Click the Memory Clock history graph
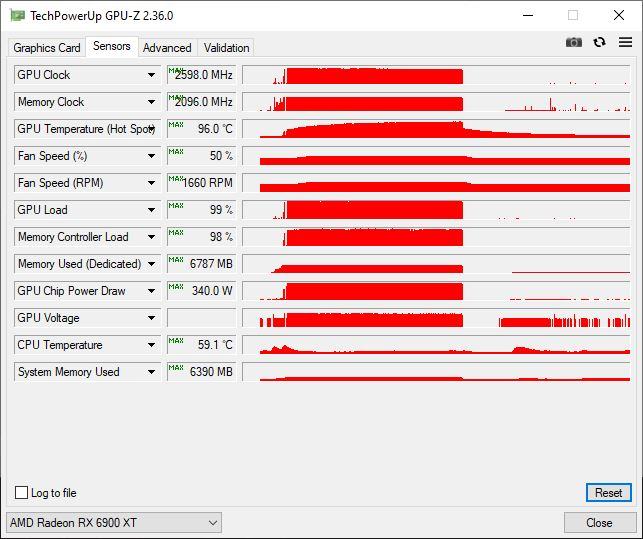 tap(436, 102)
